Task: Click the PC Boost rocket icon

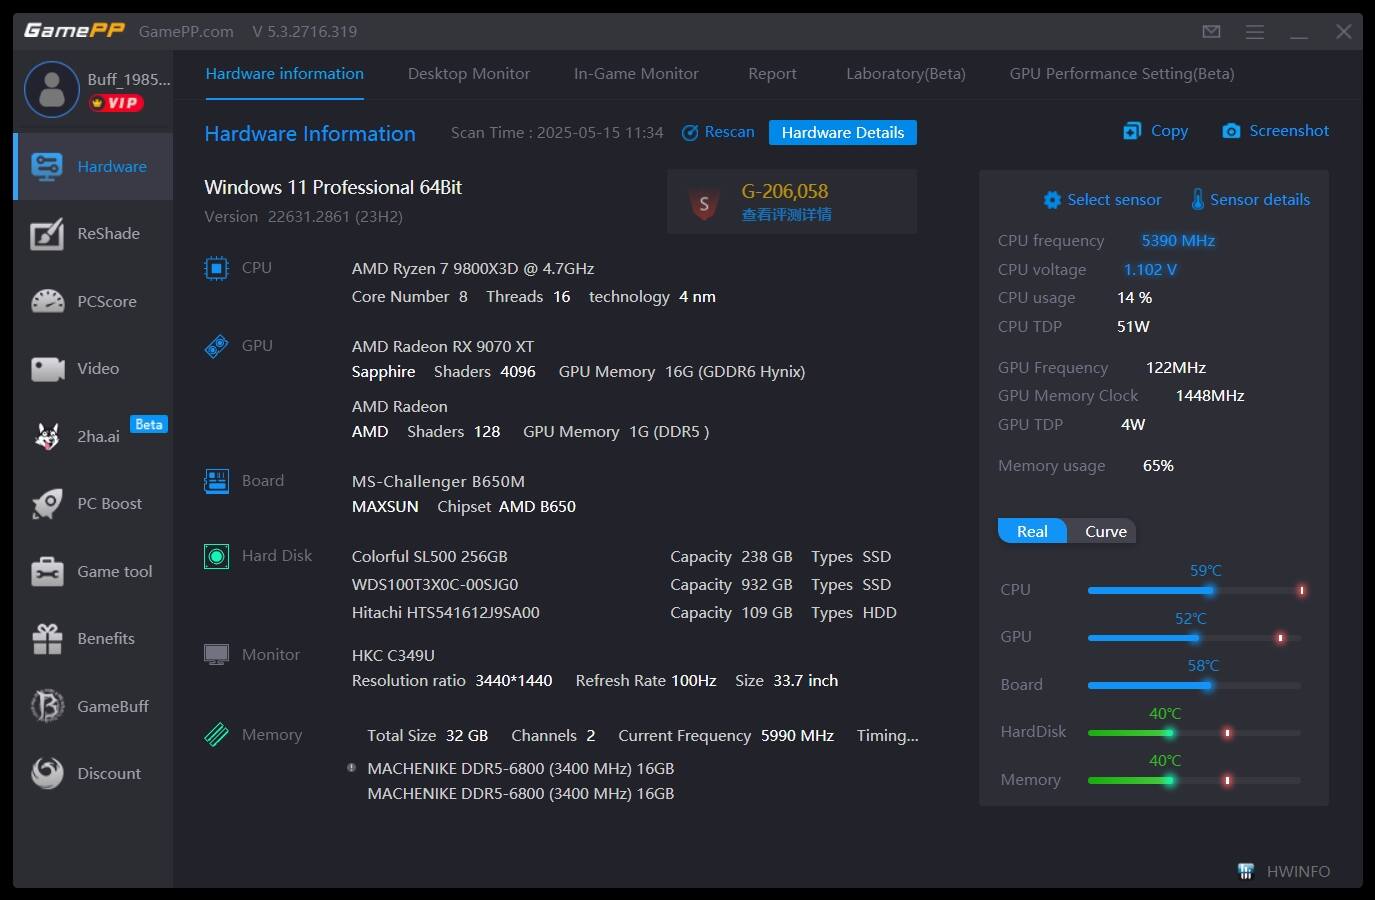Action: 47,504
